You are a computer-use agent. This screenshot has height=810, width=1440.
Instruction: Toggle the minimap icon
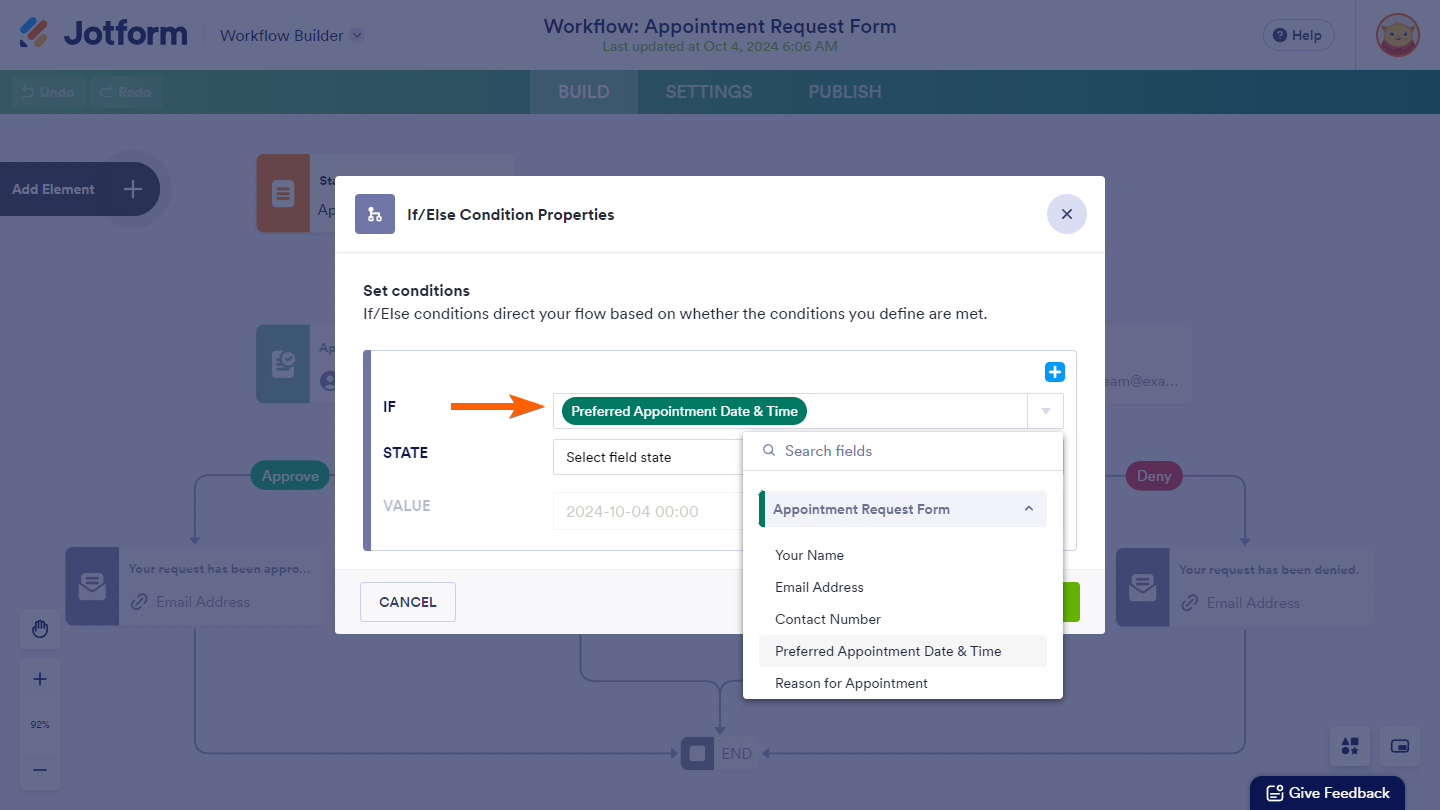[1400, 746]
